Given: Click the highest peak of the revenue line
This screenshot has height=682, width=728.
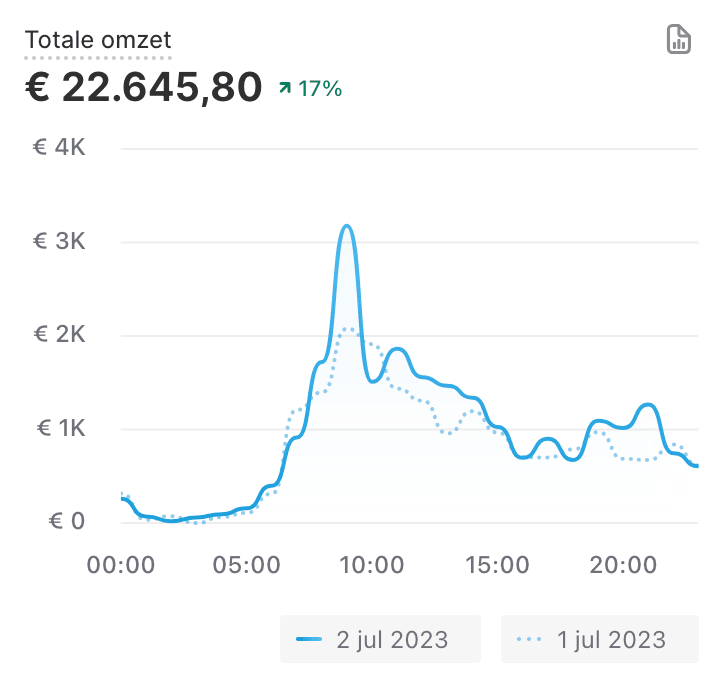Looking at the screenshot, I should click(346, 226).
